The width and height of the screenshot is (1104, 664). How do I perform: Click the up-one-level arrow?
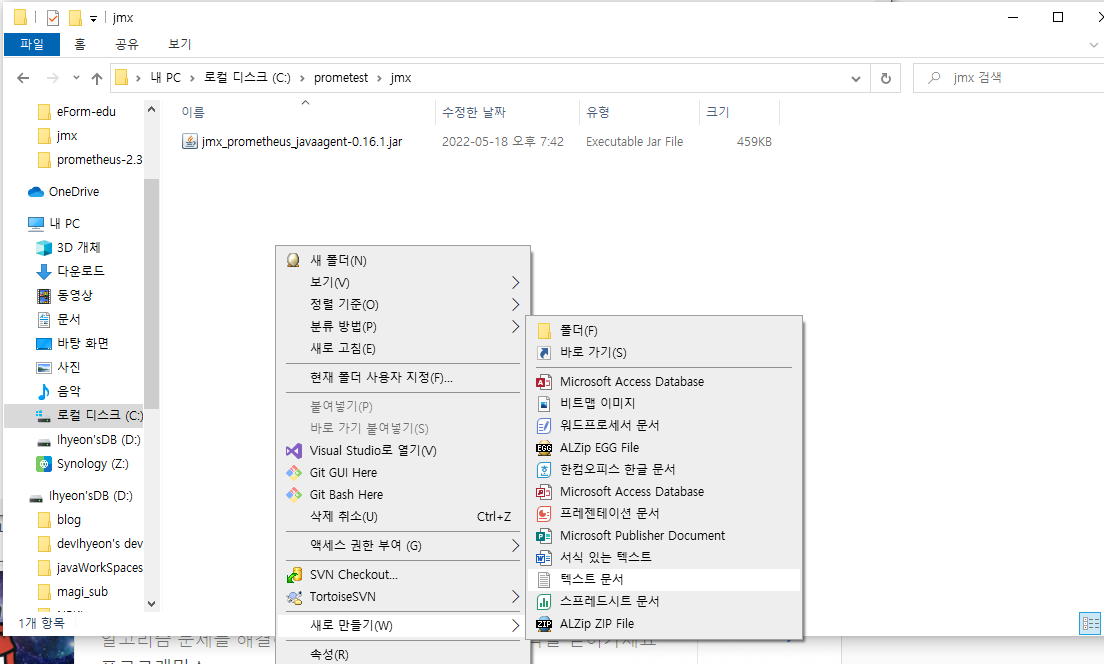coord(97,78)
